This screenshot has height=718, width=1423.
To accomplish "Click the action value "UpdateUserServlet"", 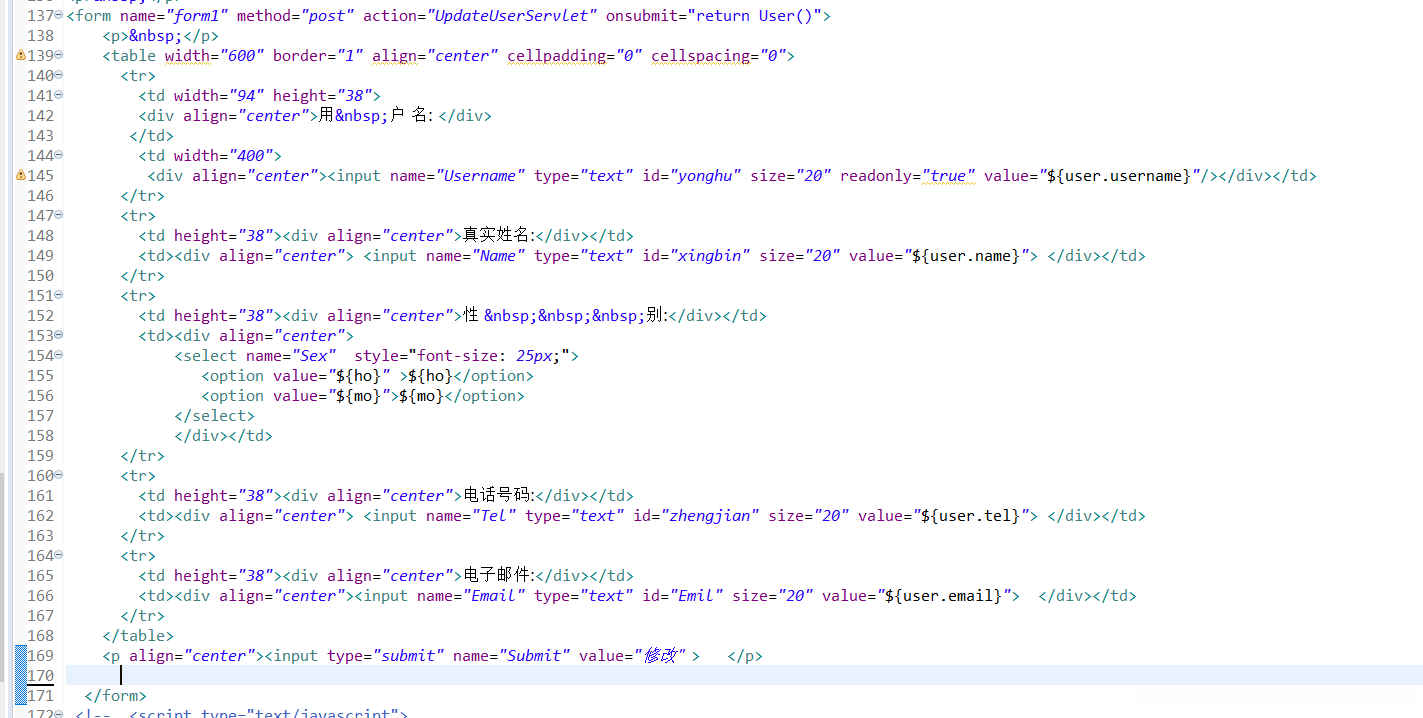I will [511, 16].
